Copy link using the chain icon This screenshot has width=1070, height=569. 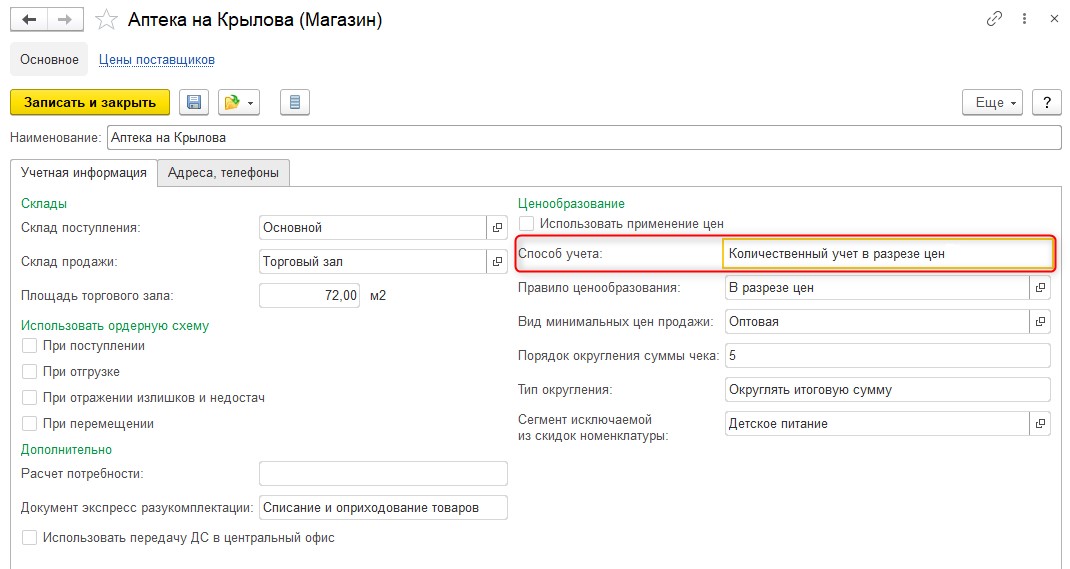[994, 19]
